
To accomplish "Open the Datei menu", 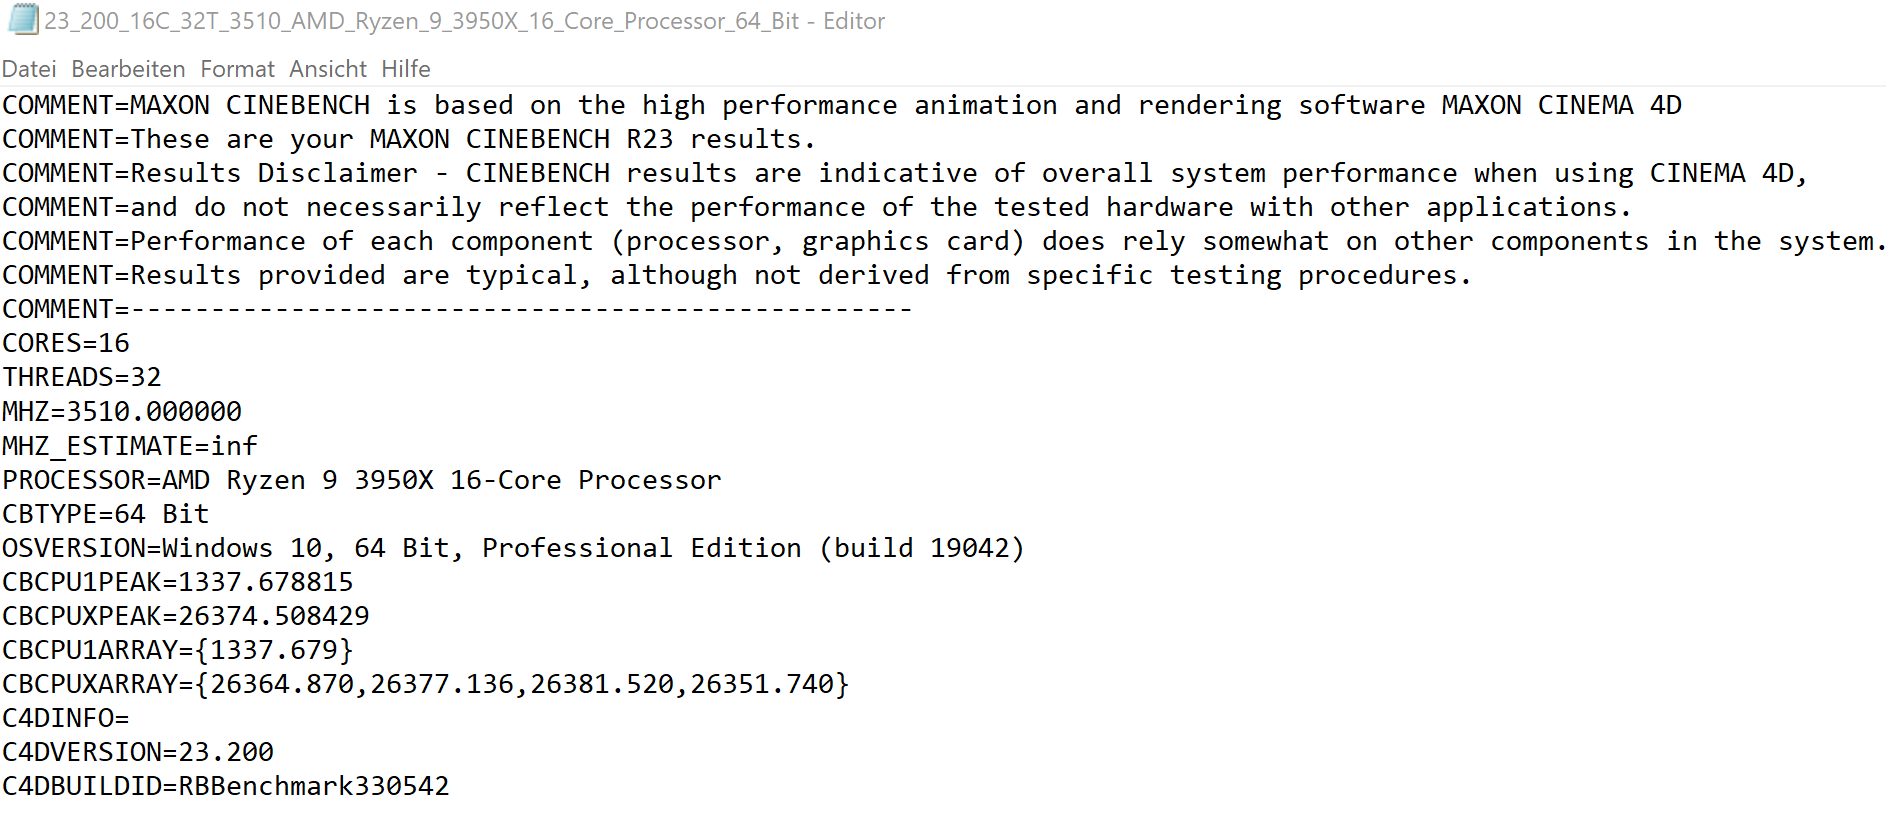I will pyautogui.click(x=29, y=69).
